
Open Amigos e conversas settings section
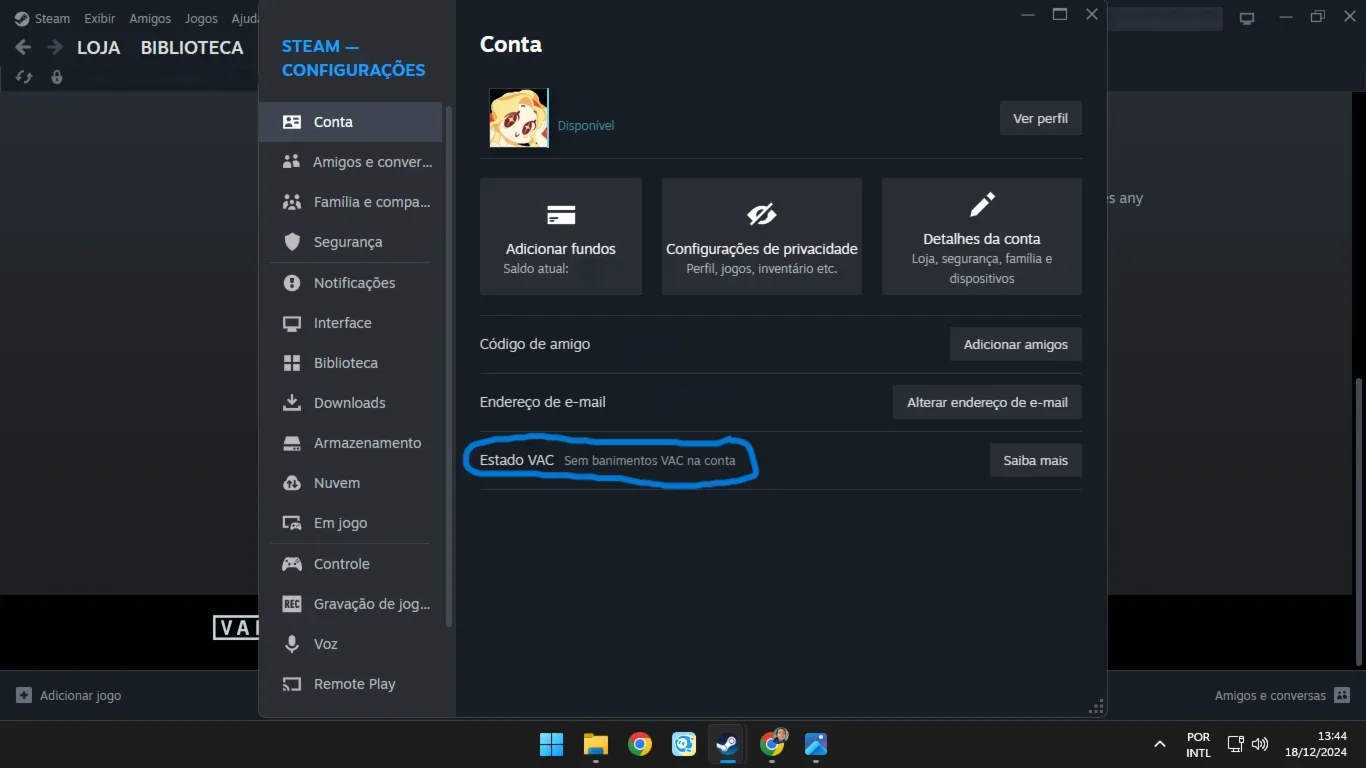[x=350, y=162]
